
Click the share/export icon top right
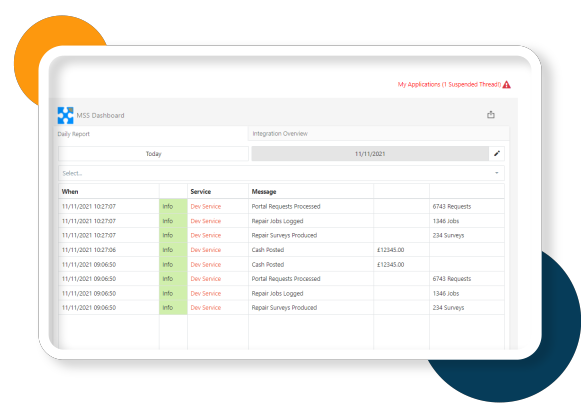491,115
